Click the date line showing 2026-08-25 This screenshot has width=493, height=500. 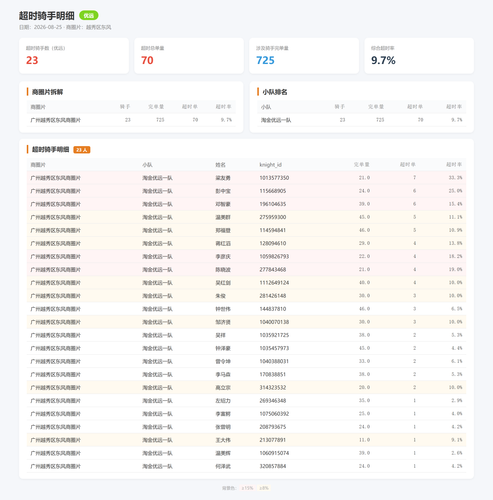coord(65,27)
